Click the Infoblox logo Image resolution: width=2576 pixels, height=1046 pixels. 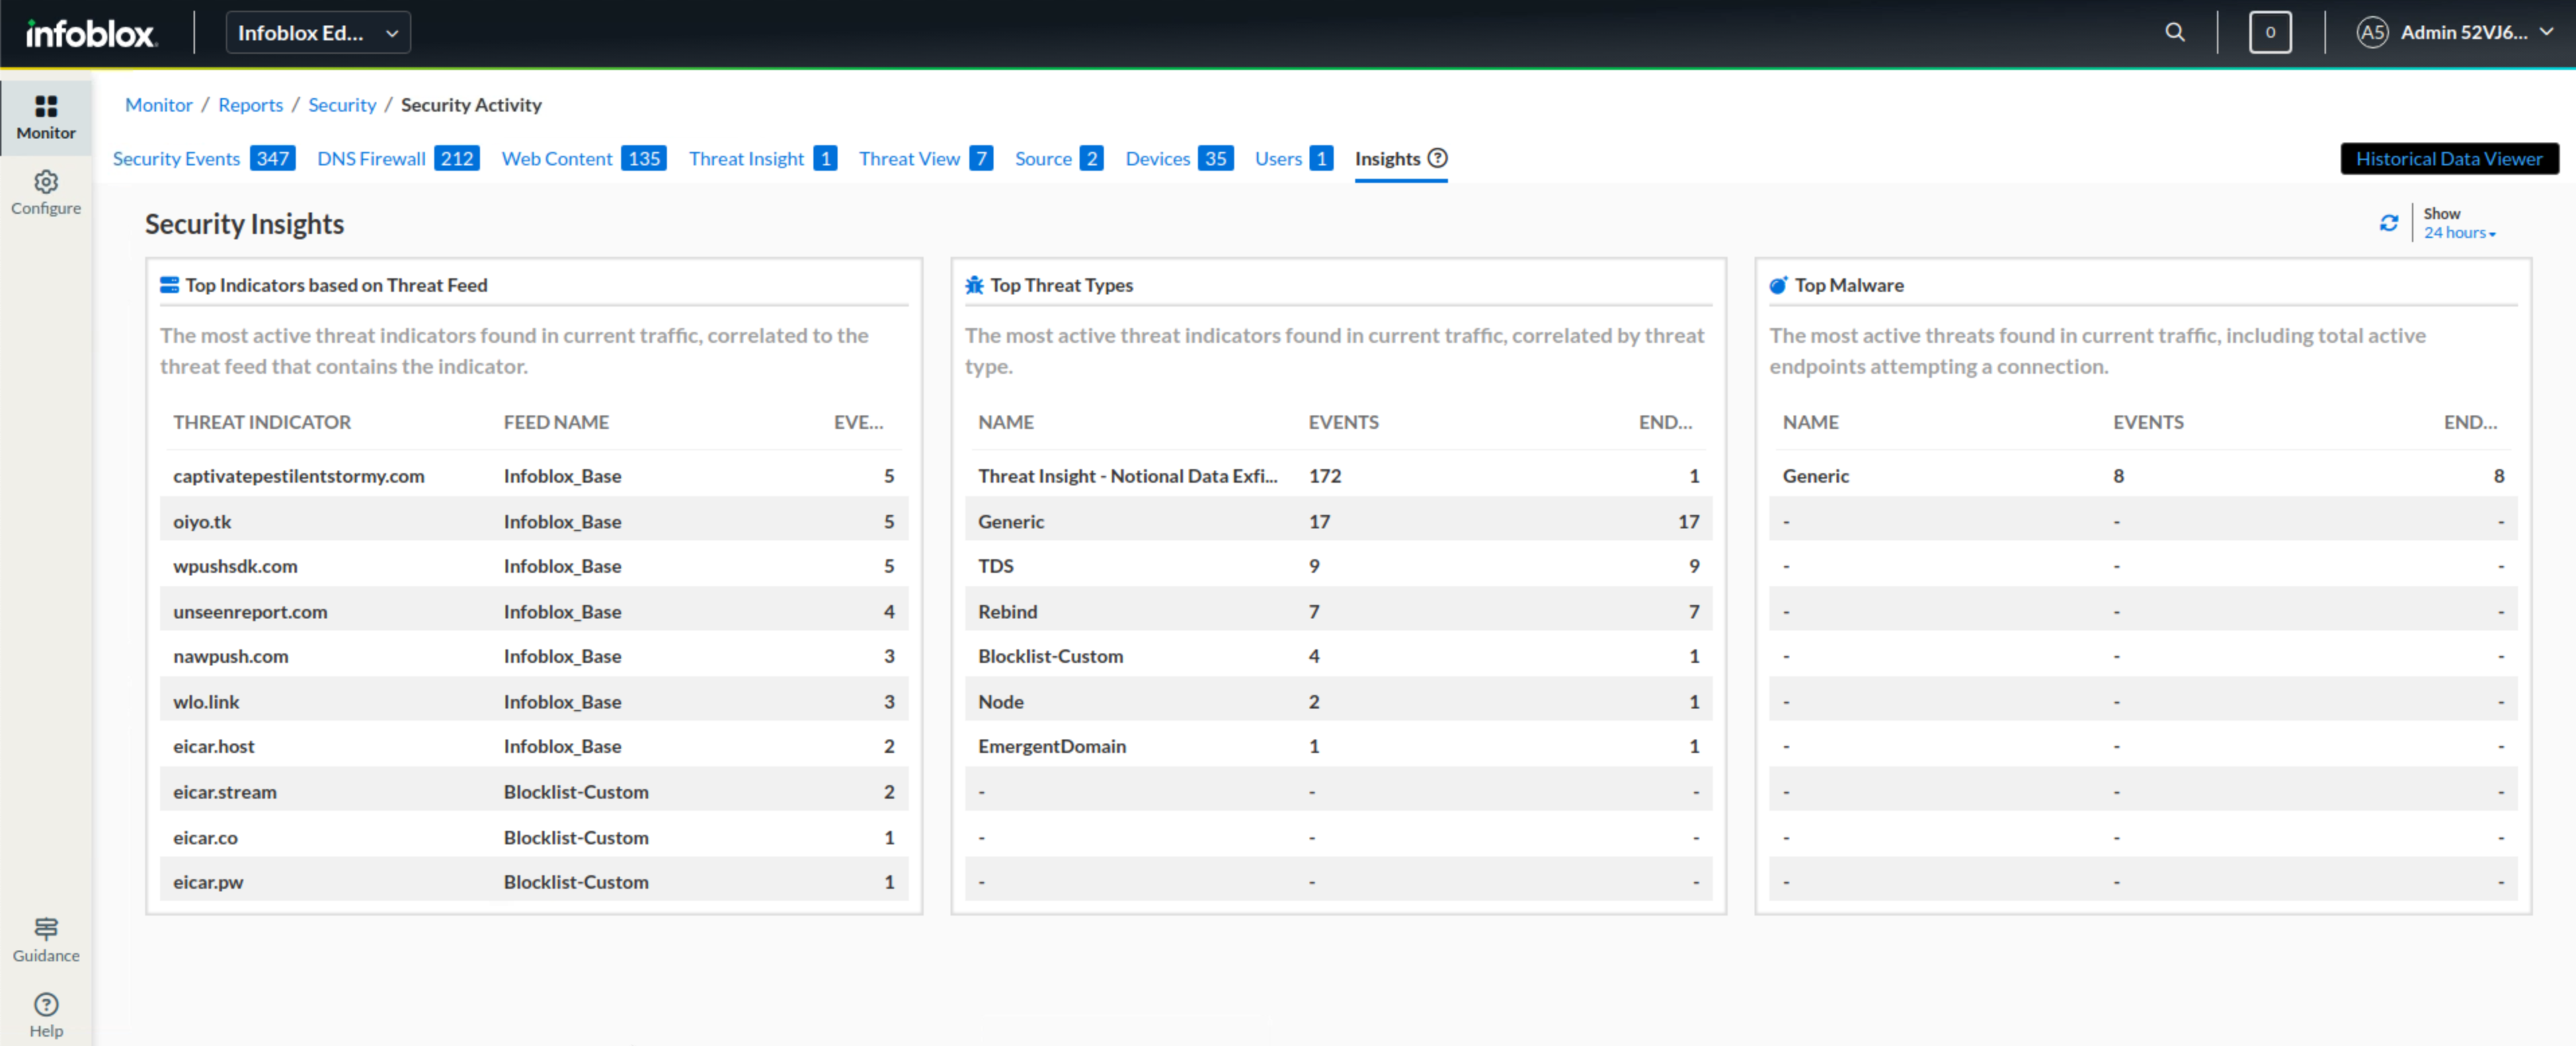[90, 33]
